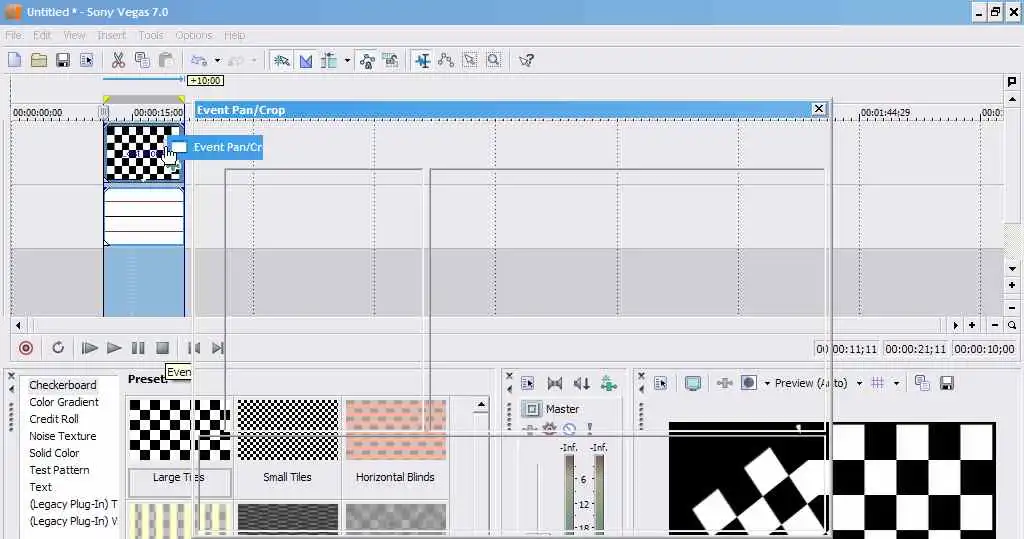
Task: Toggle Loop Playback in the transport bar
Action: pos(58,348)
